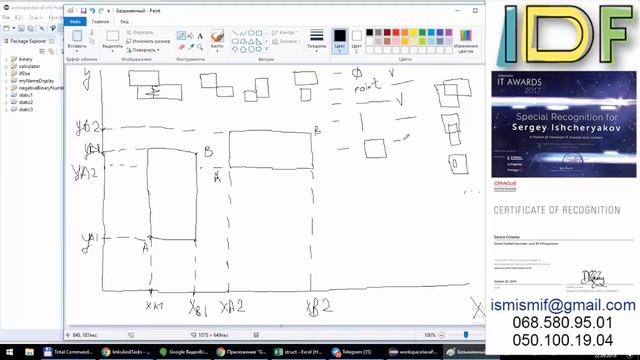Open the Paste dropdown arrow
The image size is (640, 360).
(x=77, y=51)
